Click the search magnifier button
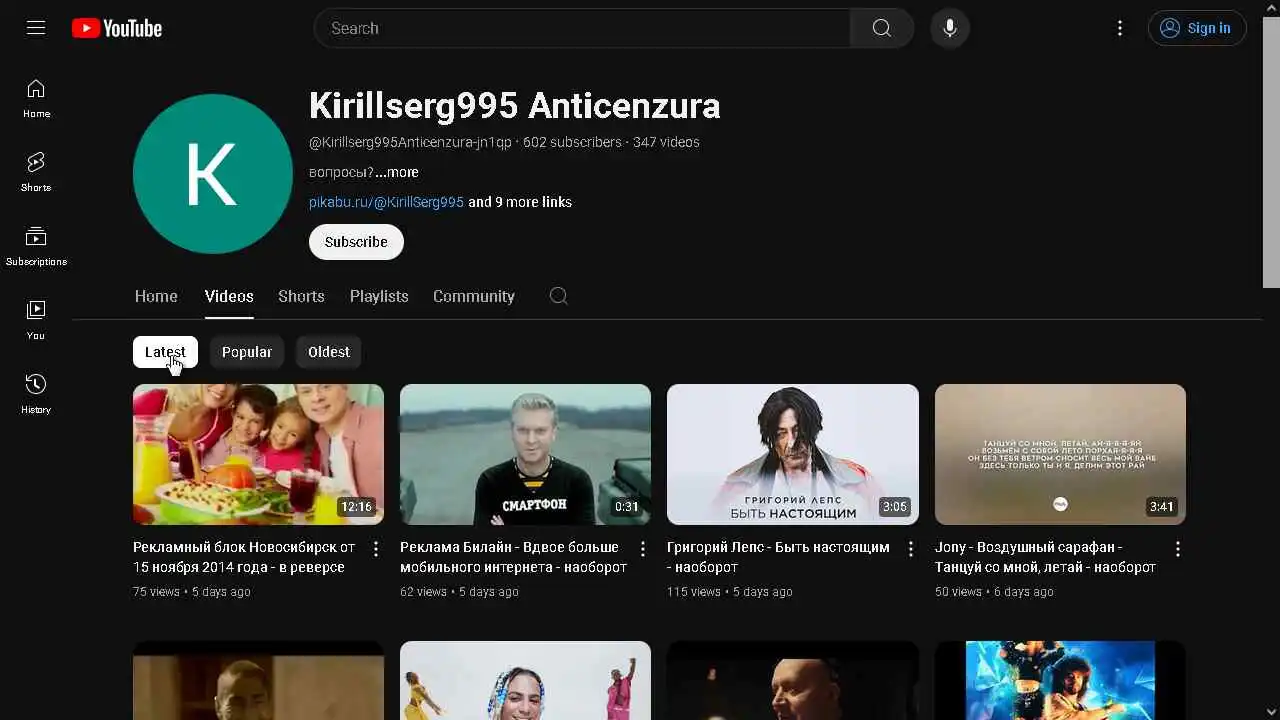Image resolution: width=1280 pixels, height=720 pixels. (882, 28)
